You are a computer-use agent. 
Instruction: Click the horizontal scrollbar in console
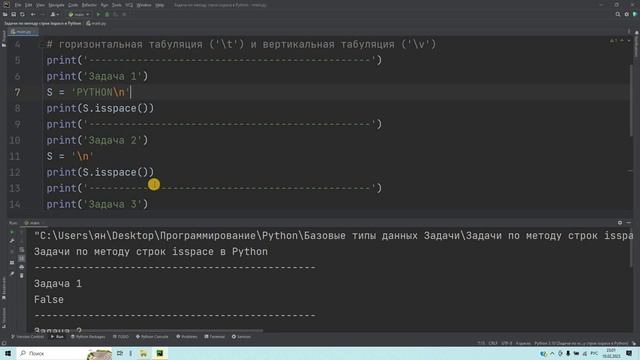pos(171,330)
